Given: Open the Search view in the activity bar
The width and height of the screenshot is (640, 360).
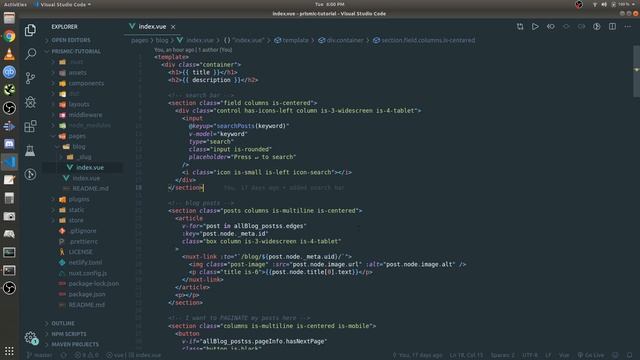Looking at the screenshot, I should [30, 54].
